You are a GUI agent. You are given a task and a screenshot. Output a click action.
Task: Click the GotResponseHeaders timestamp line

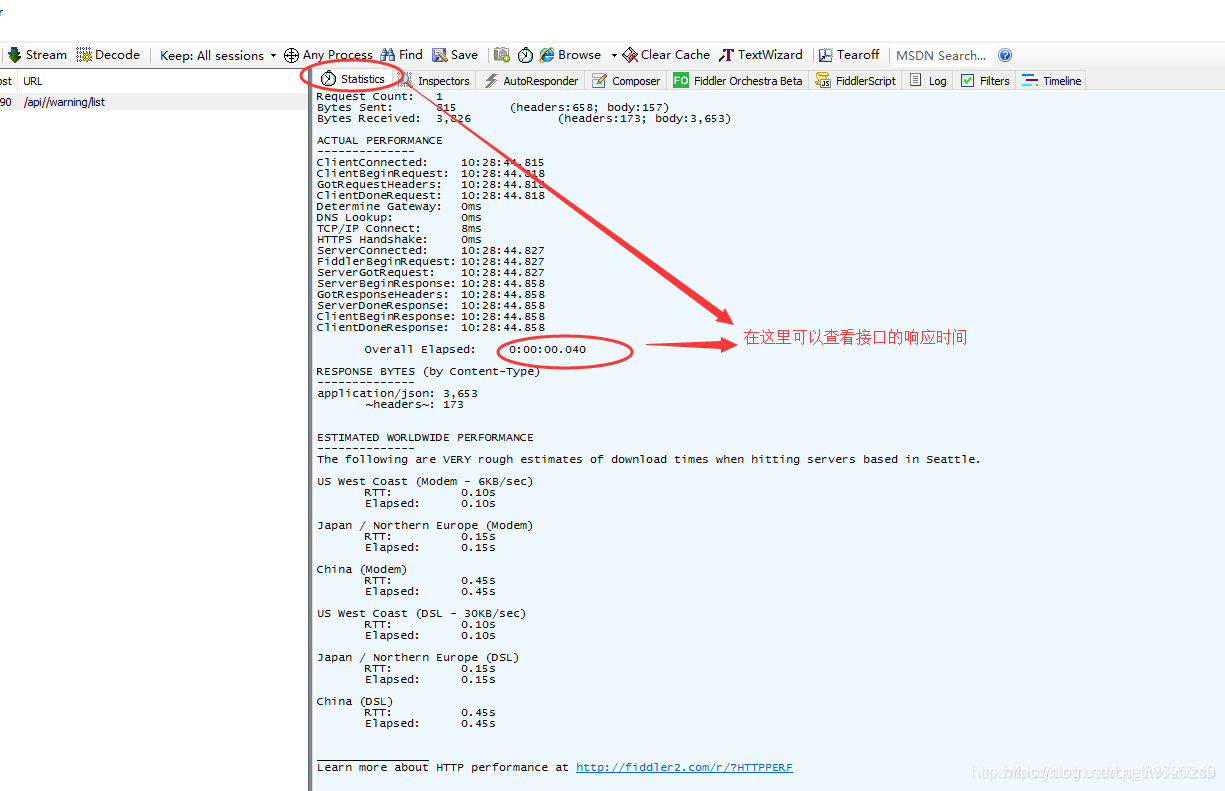(x=431, y=295)
